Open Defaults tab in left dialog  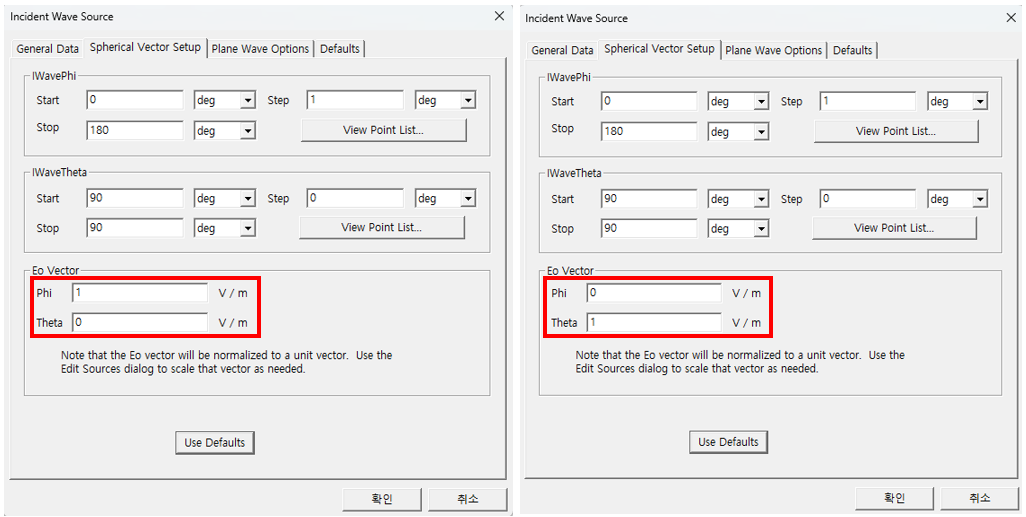[x=340, y=48]
